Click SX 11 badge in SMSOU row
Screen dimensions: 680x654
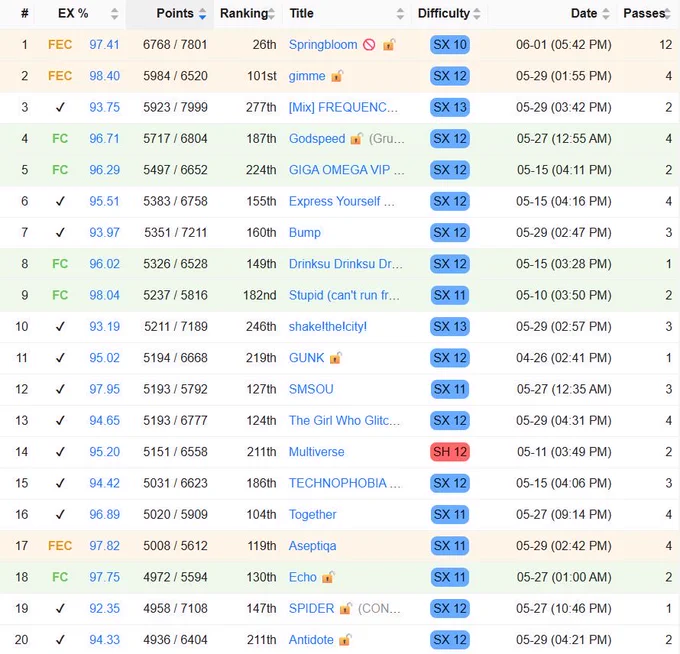(450, 389)
